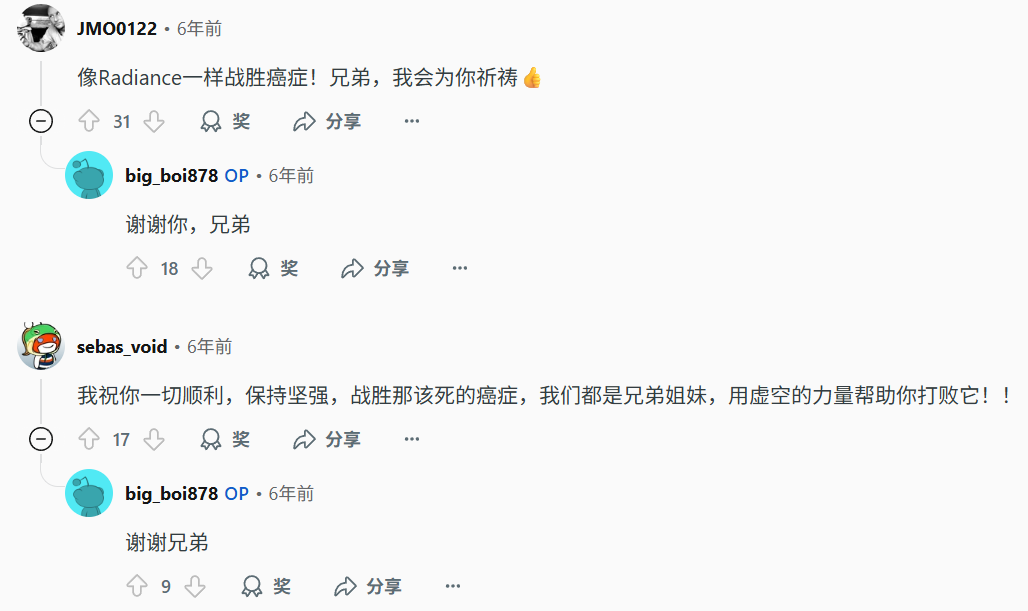This screenshot has height=611, width=1028.
Task: Open sebas_void's username link
Action: pyautogui.click(x=122, y=347)
